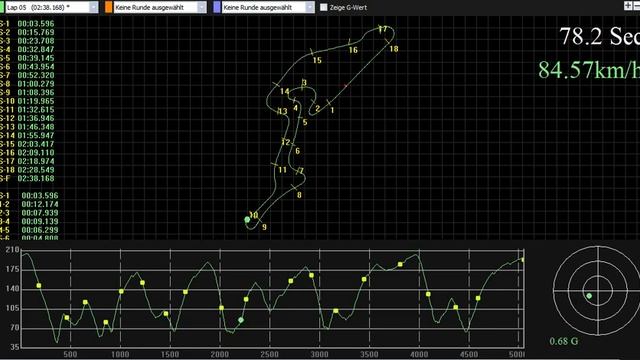Click sector time S-18 02:28.549
640x360 pixels.
point(27,170)
